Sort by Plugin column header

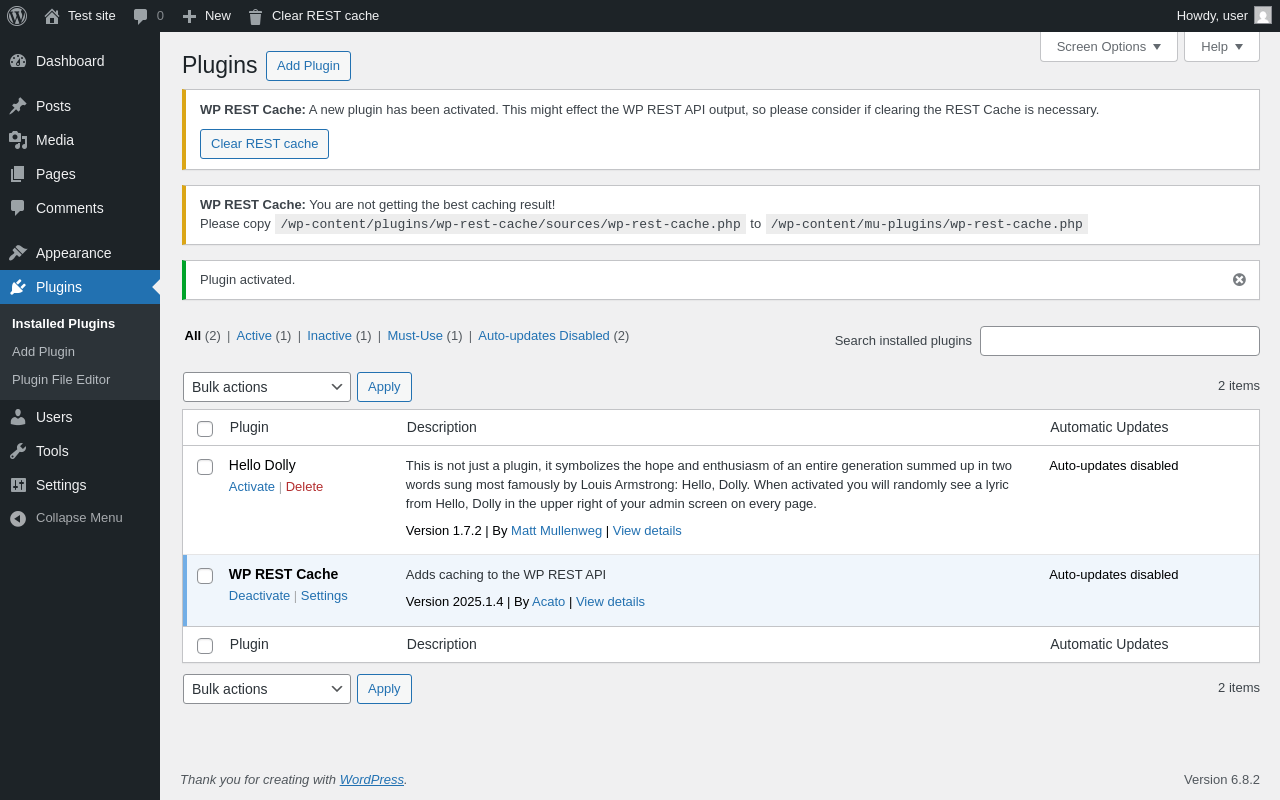click(x=249, y=428)
